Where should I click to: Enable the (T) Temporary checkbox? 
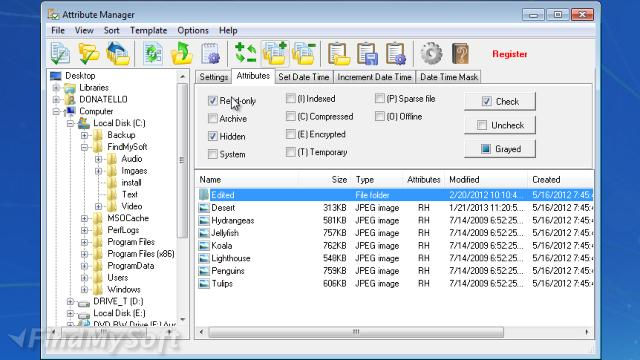pyautogui.click(x=291, y=152)
